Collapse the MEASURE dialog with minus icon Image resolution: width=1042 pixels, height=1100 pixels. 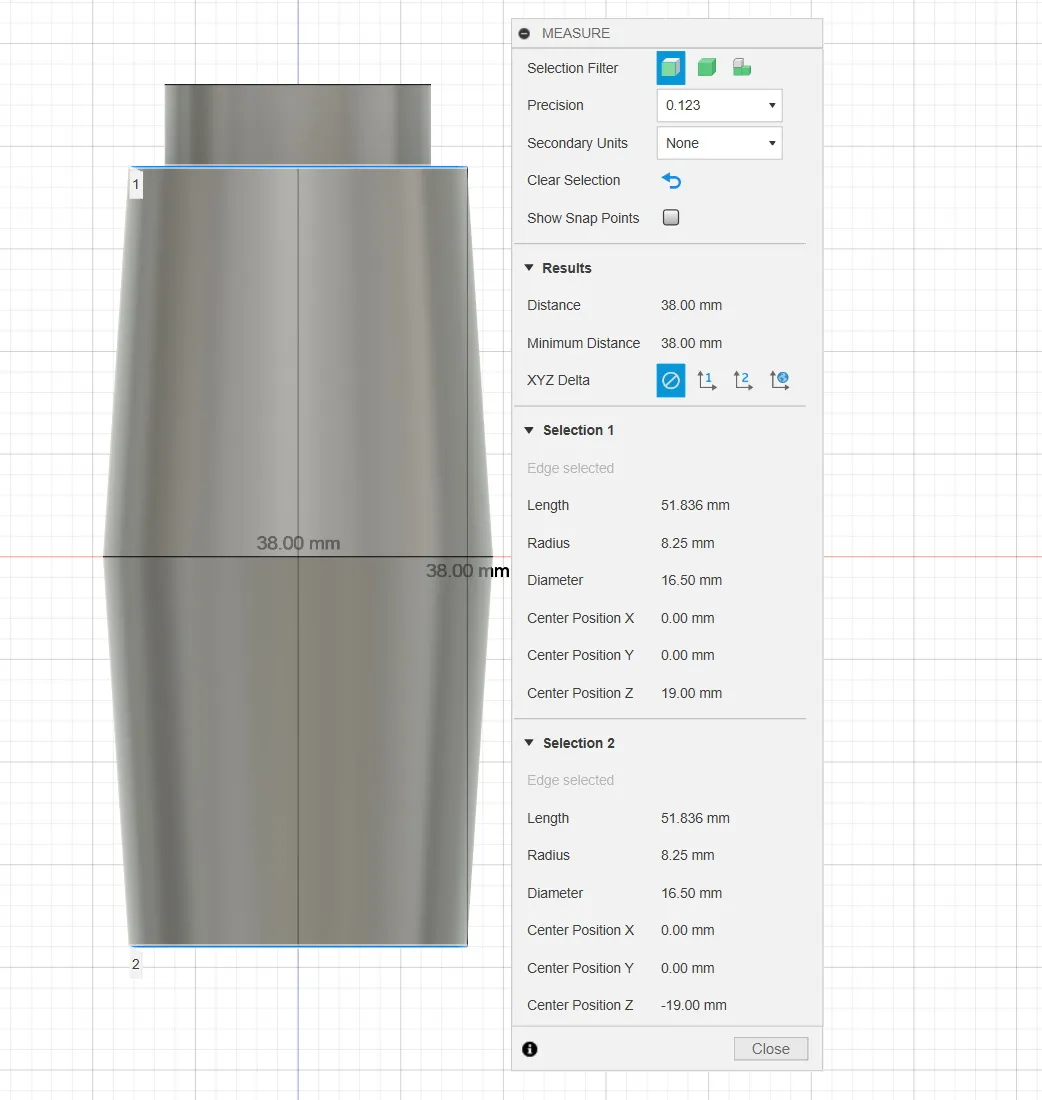[x=524, y=33]
